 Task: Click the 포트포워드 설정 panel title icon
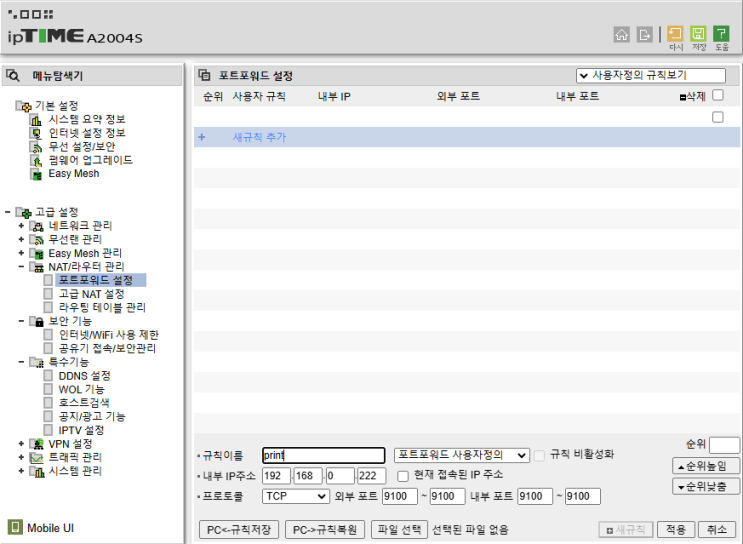[x=204, y=75]
